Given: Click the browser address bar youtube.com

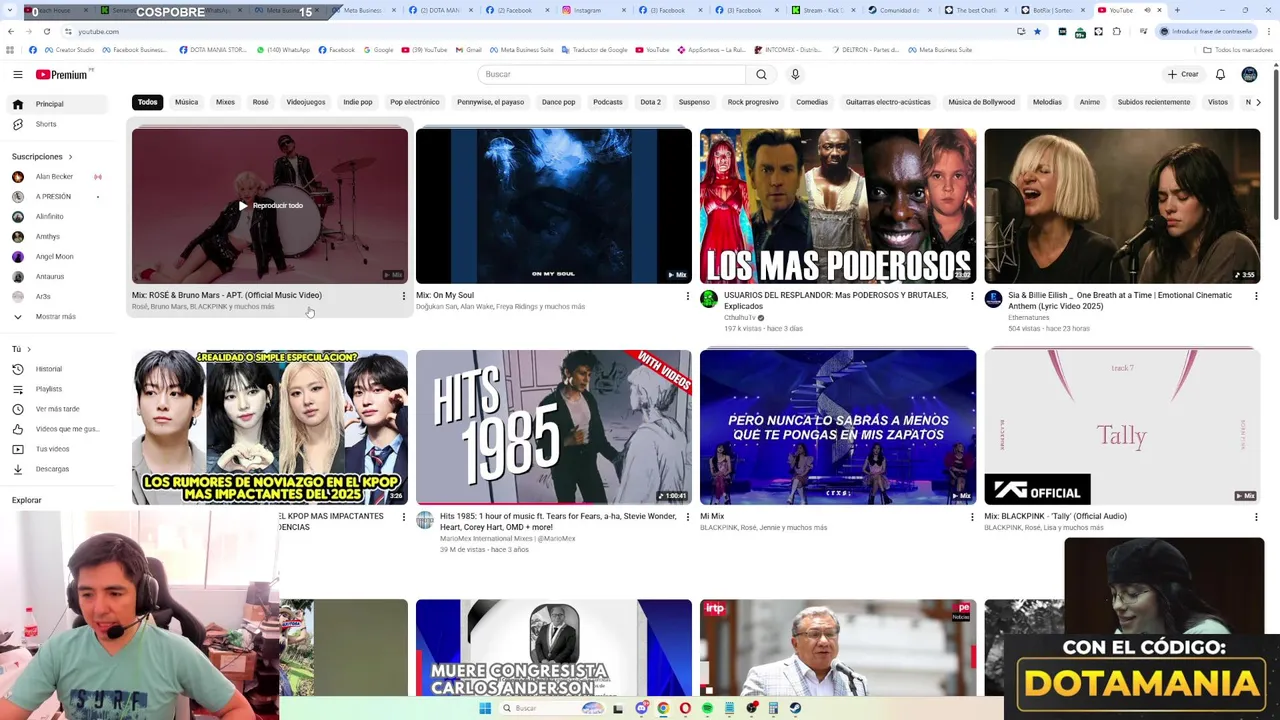Looking at the screenshot, I should click(540, 31).
